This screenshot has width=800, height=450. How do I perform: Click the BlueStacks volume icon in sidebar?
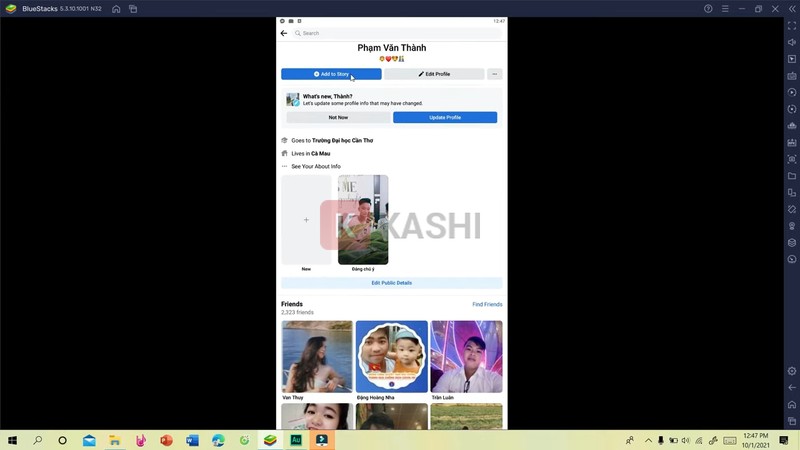(792, 42)
